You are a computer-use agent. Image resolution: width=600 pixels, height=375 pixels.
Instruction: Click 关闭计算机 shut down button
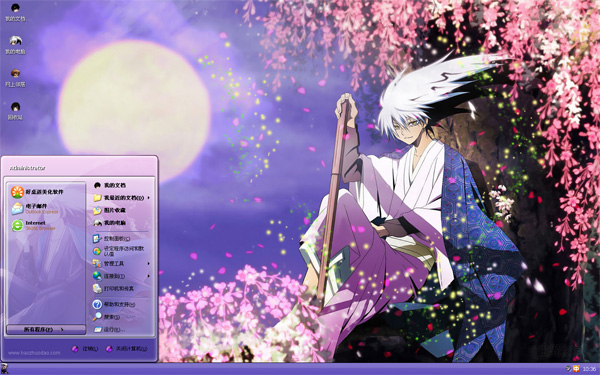(127, 349)
